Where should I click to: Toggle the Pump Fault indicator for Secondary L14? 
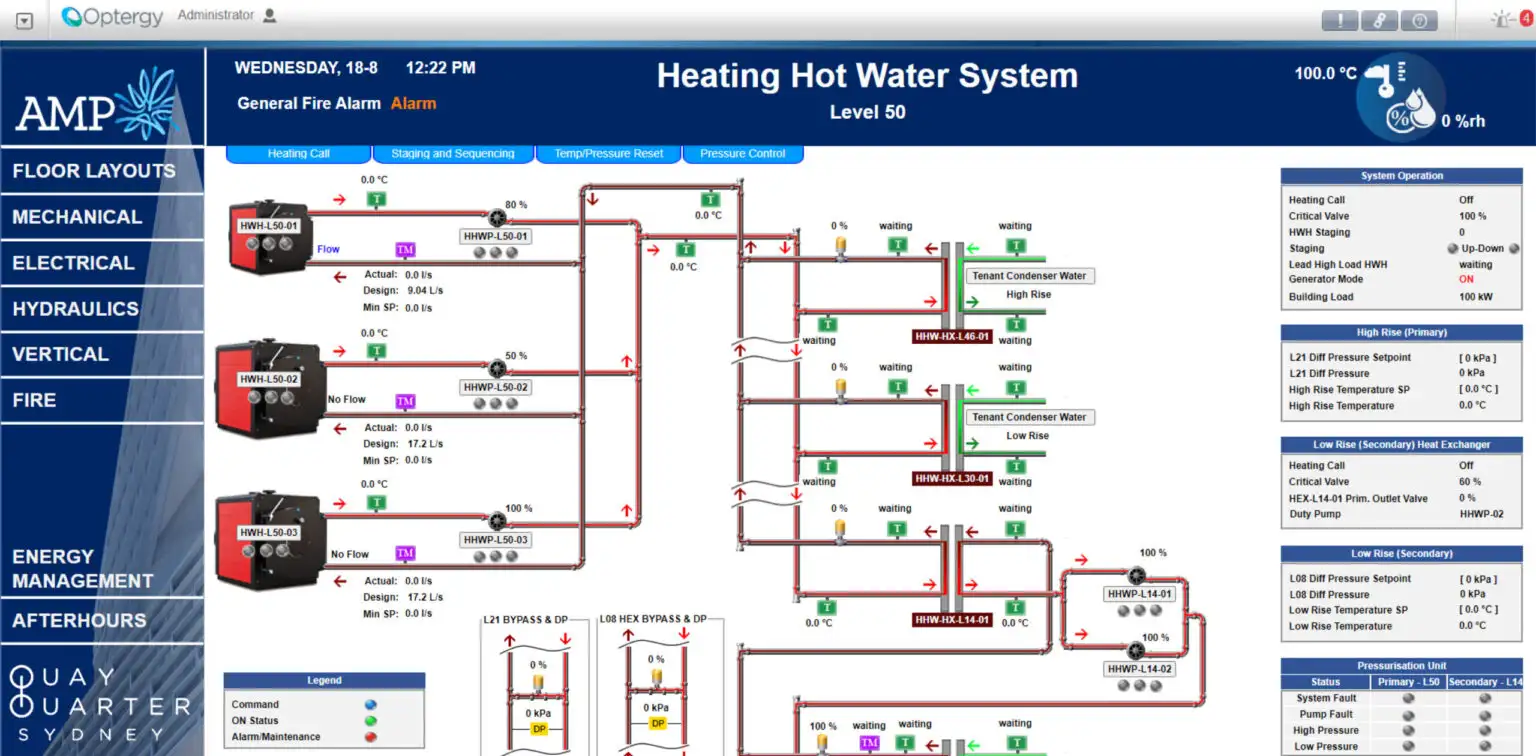coord(1484,715)
